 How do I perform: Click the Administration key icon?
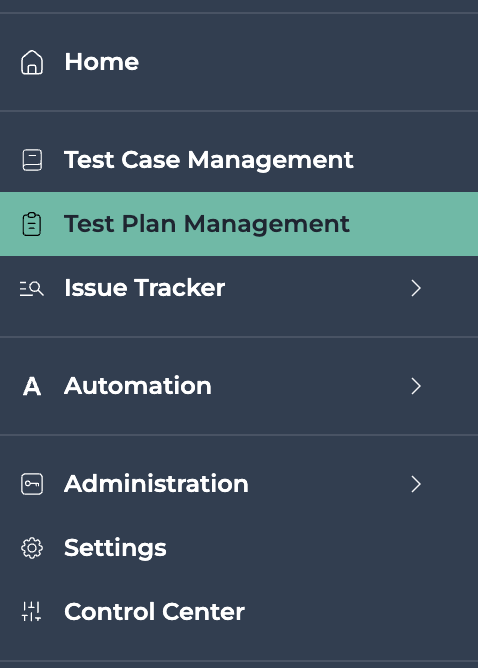(x=32, y=484)
